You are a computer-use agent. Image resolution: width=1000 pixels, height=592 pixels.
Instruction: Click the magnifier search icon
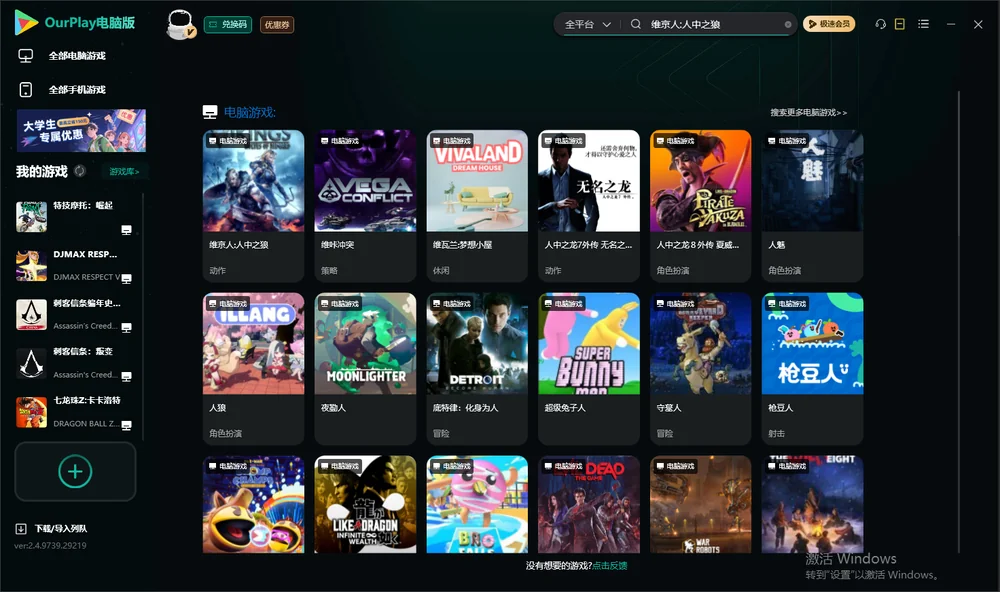tap(635, 24)
